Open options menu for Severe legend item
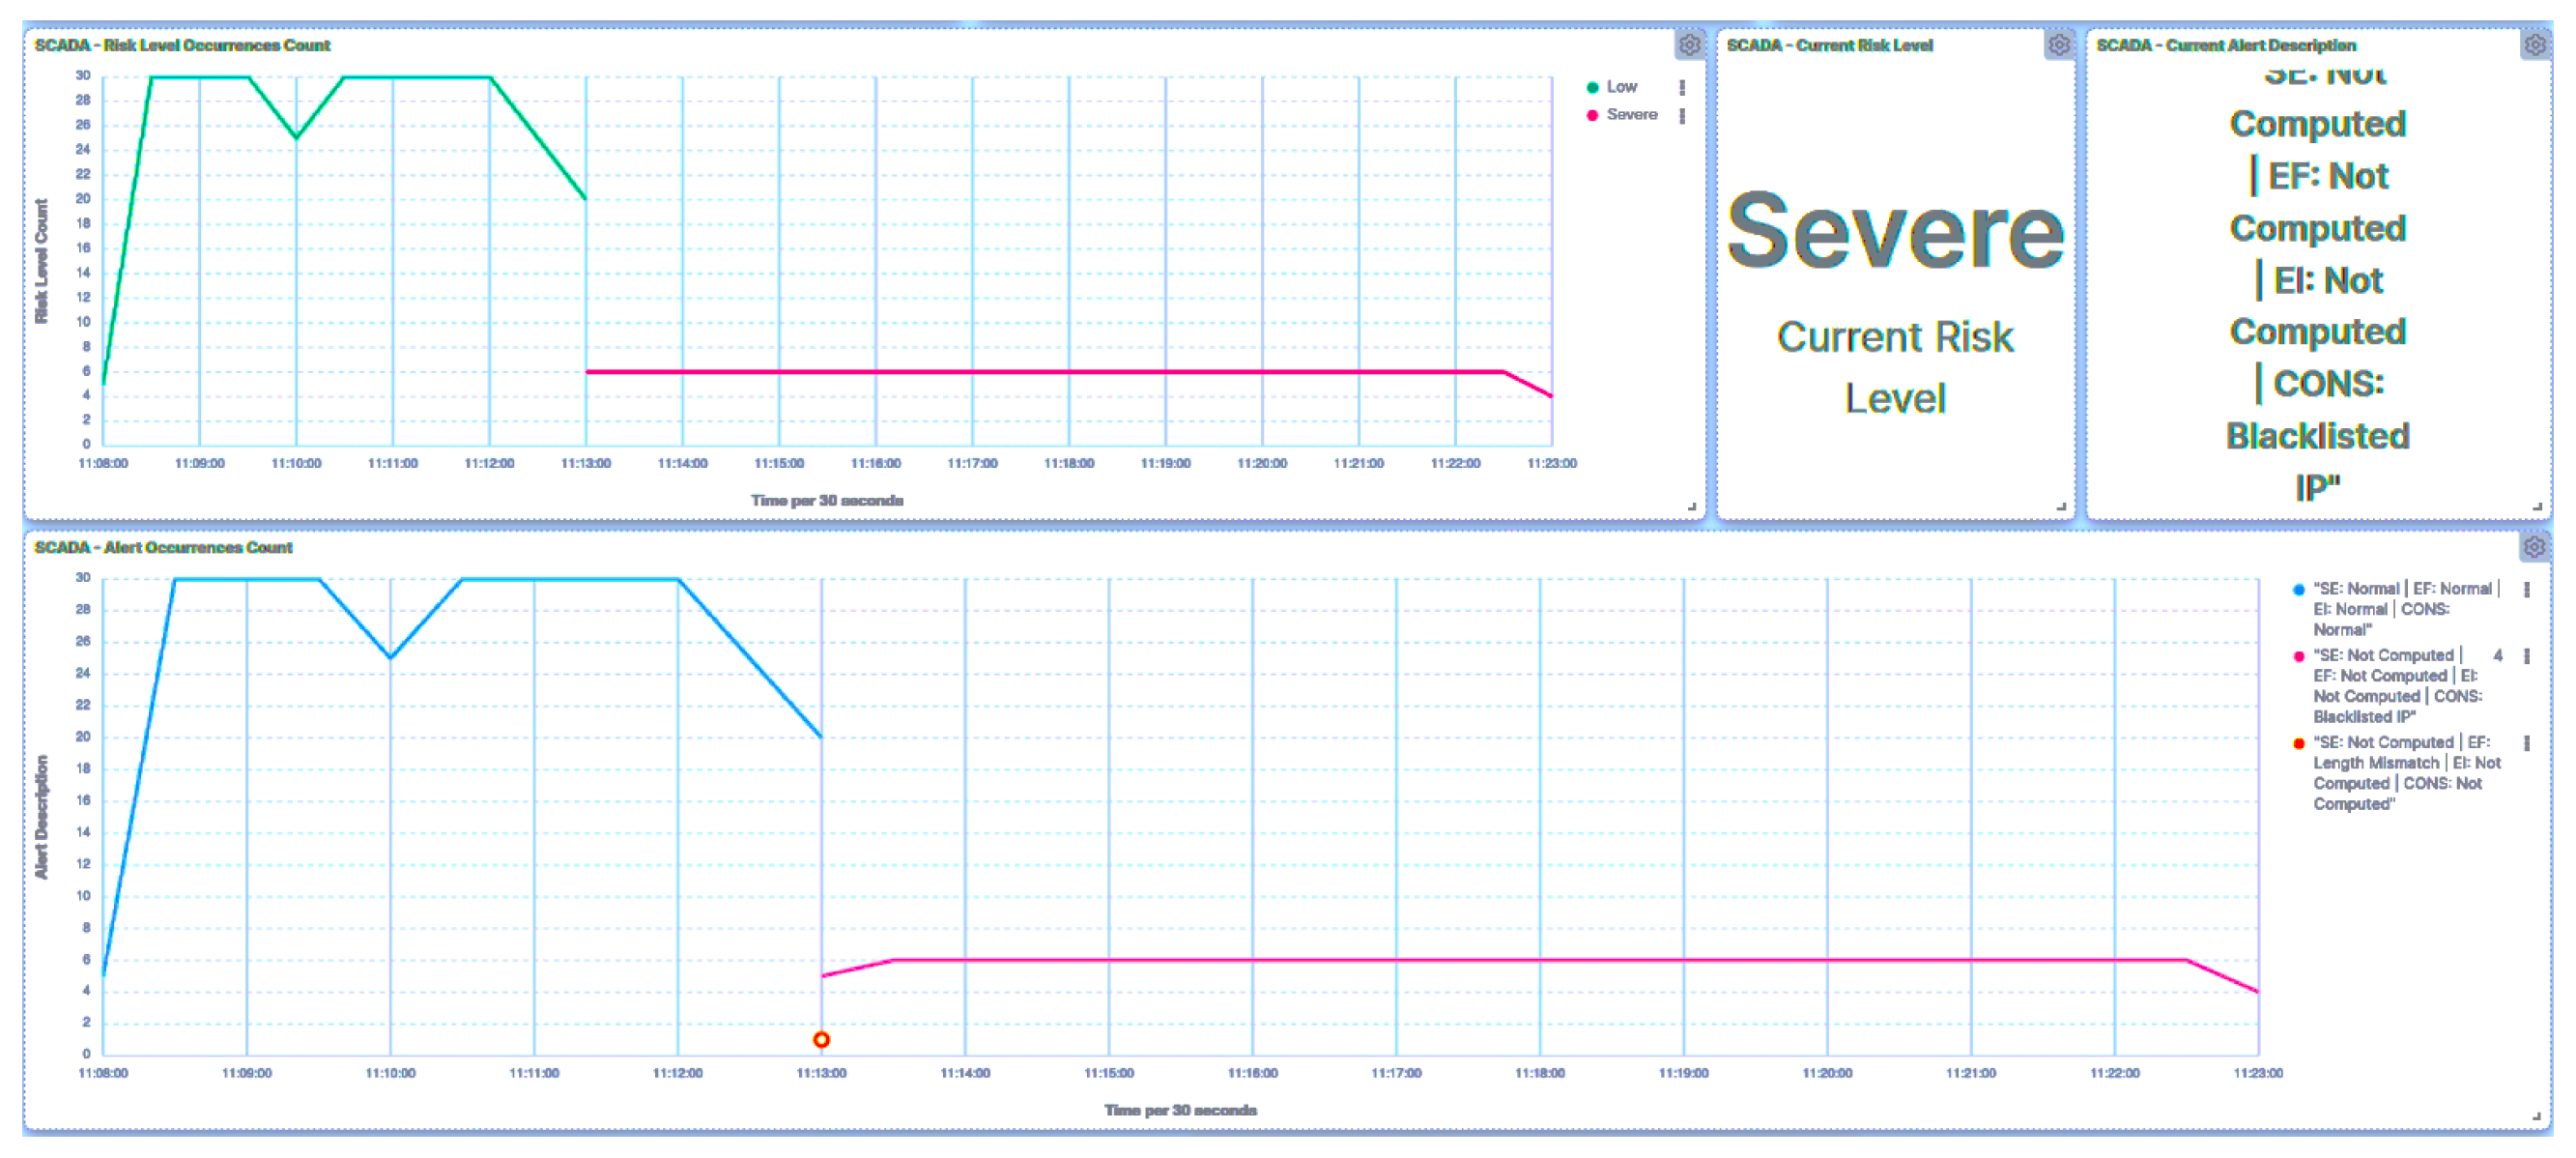The image size is (2576, 1158). pyautogui.click(x=1682, y=116)
